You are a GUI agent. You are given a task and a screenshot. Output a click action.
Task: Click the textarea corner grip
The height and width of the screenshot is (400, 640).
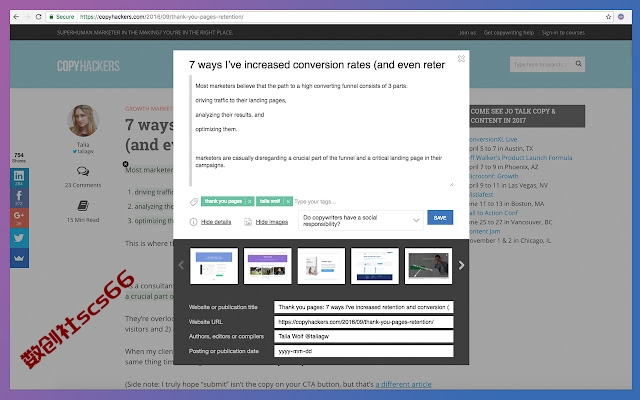pos(451,184)
